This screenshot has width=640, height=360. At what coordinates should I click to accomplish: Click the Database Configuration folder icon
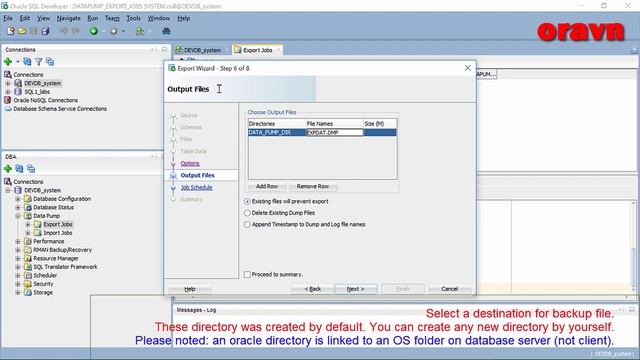pyautogui.click(x=28, y=199)
